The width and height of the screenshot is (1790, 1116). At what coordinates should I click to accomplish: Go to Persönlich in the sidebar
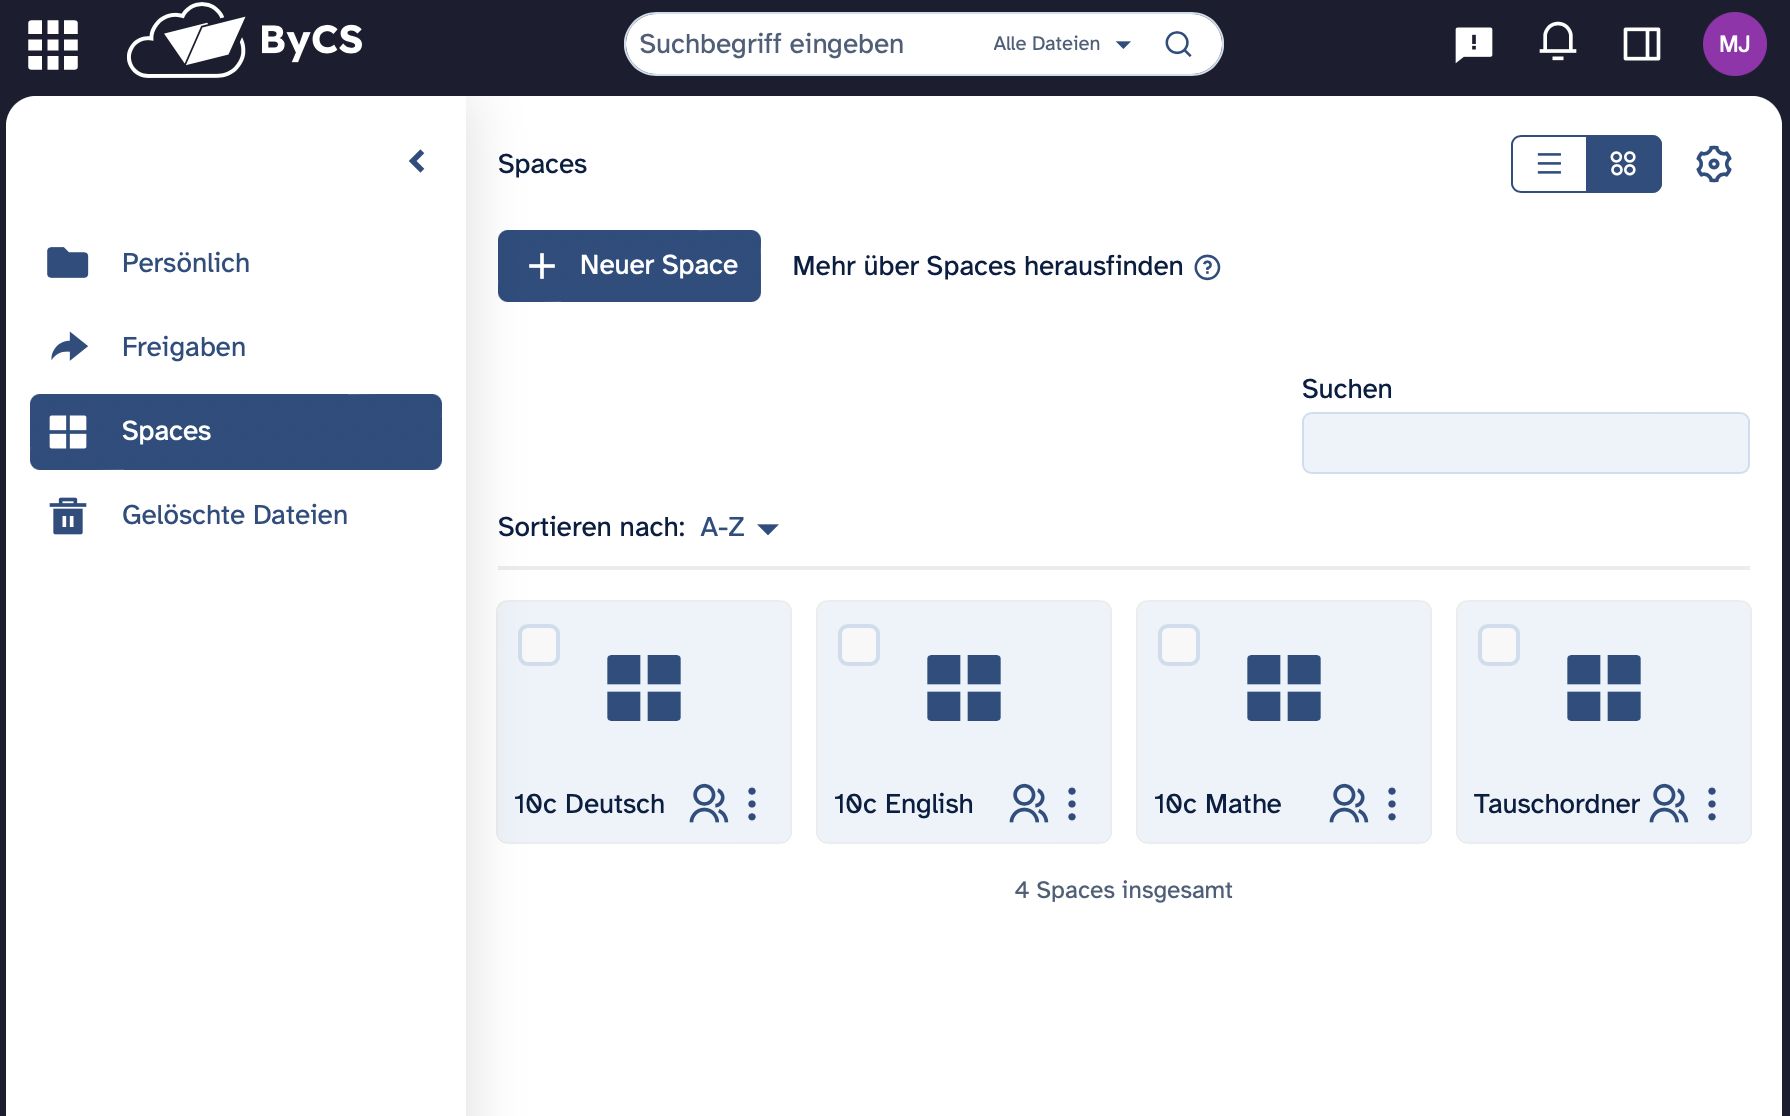point(185,263)
